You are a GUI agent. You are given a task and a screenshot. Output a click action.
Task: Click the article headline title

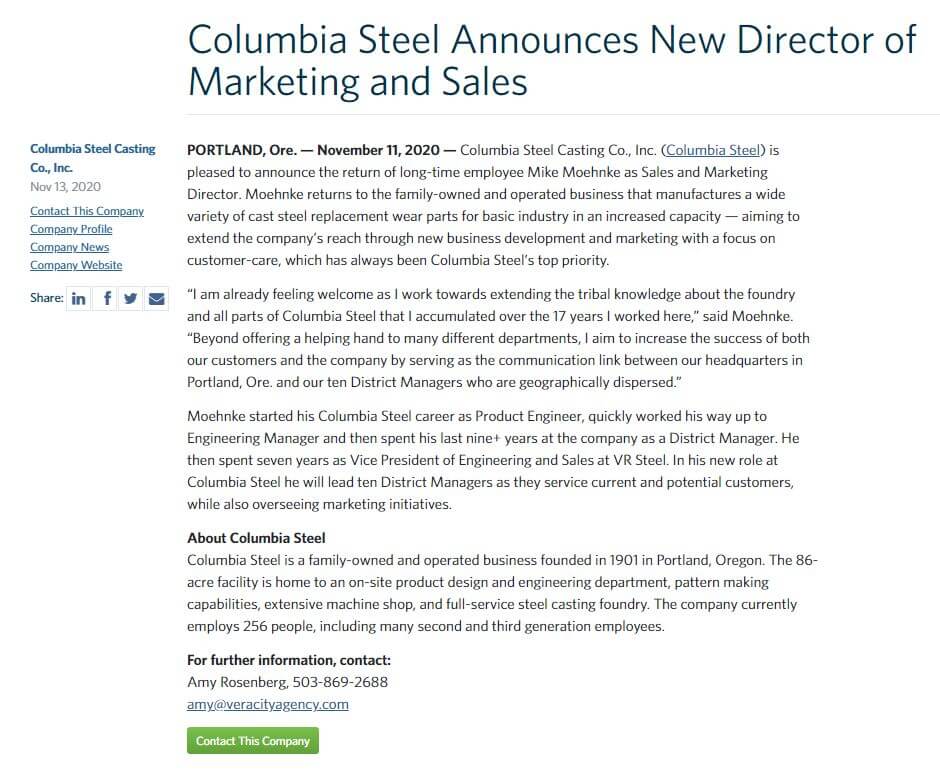[552, 61]
